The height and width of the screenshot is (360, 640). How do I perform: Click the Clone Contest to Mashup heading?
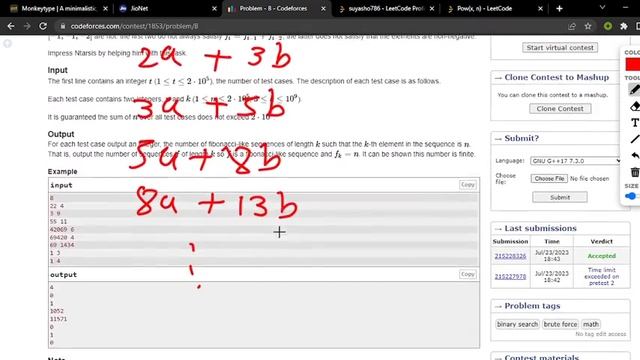tap(557, 77)
